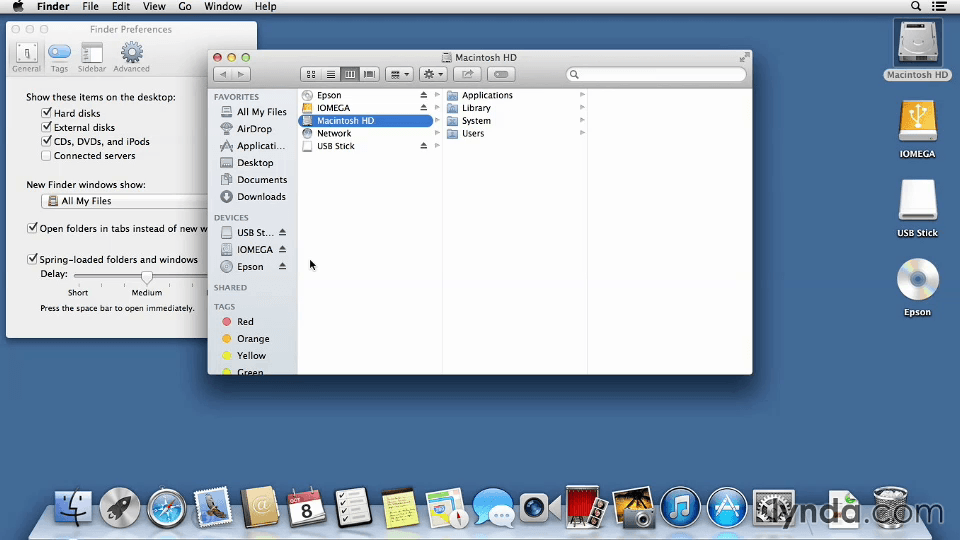This screenshot has height=540, width=960.
Task: Select Applications in the sidebar favorites
Action: pos(252,146)
